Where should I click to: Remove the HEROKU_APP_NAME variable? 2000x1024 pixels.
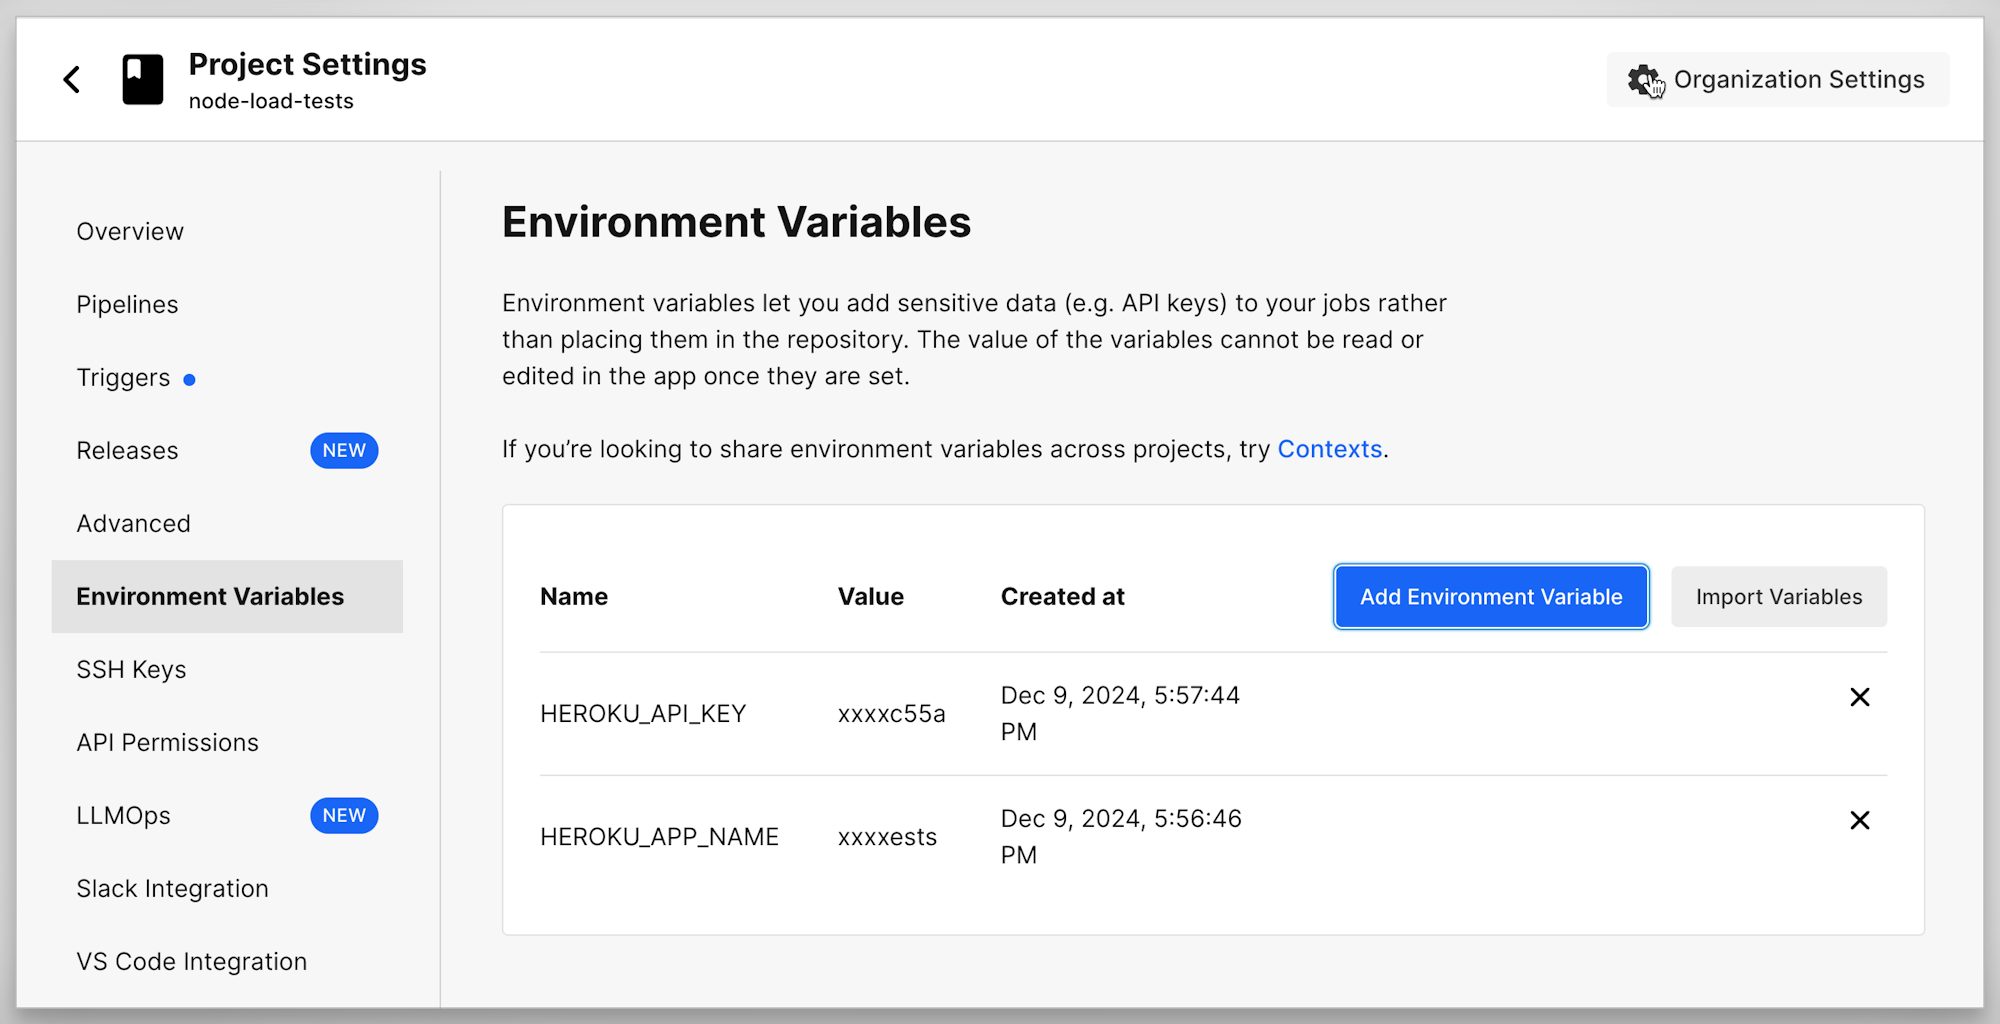1859,820
